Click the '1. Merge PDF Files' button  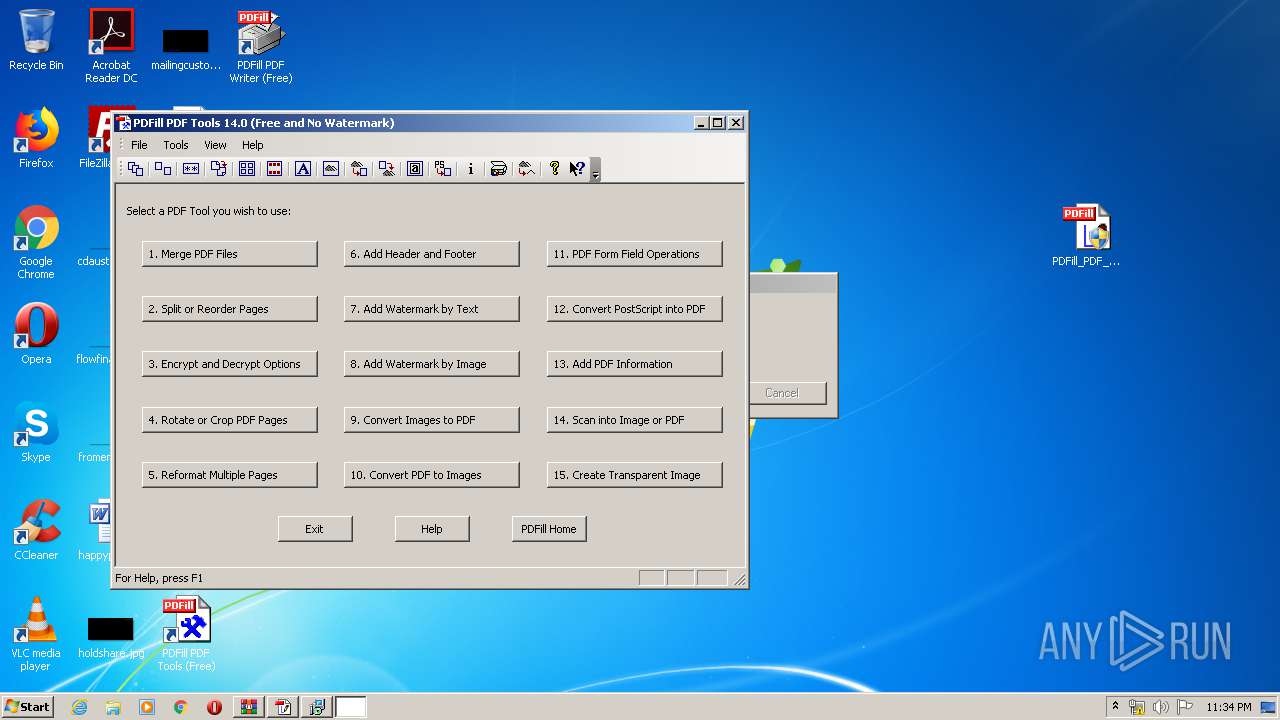(230, 254)
